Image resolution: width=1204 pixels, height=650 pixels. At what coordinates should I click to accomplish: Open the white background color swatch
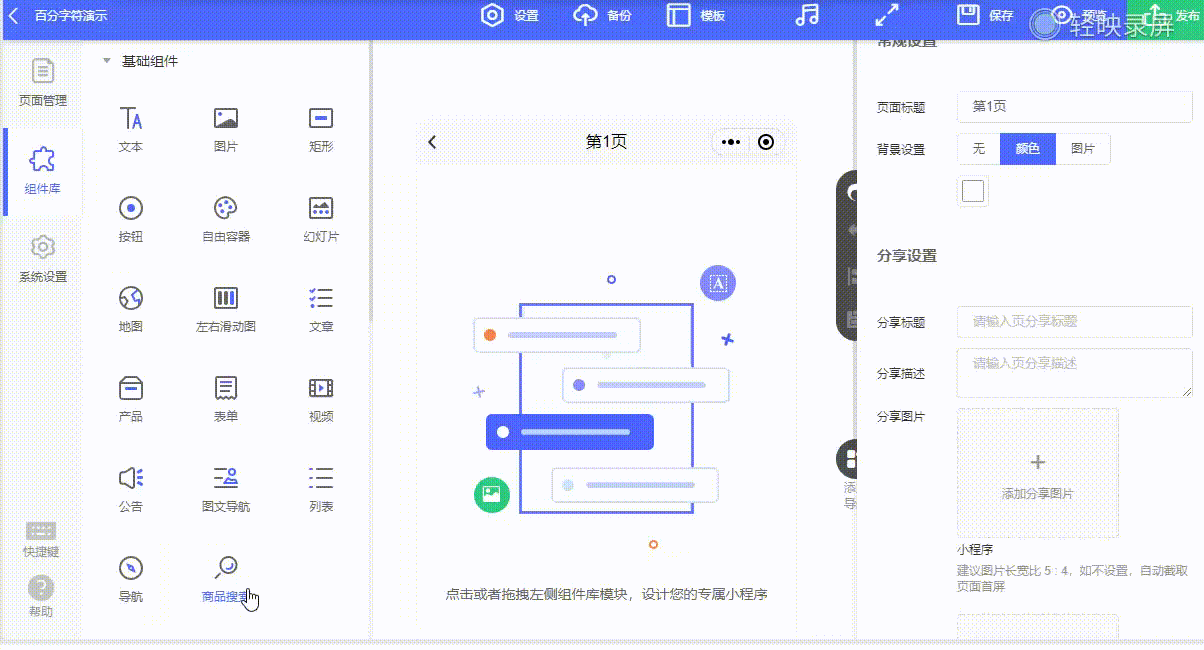(973, 191)
